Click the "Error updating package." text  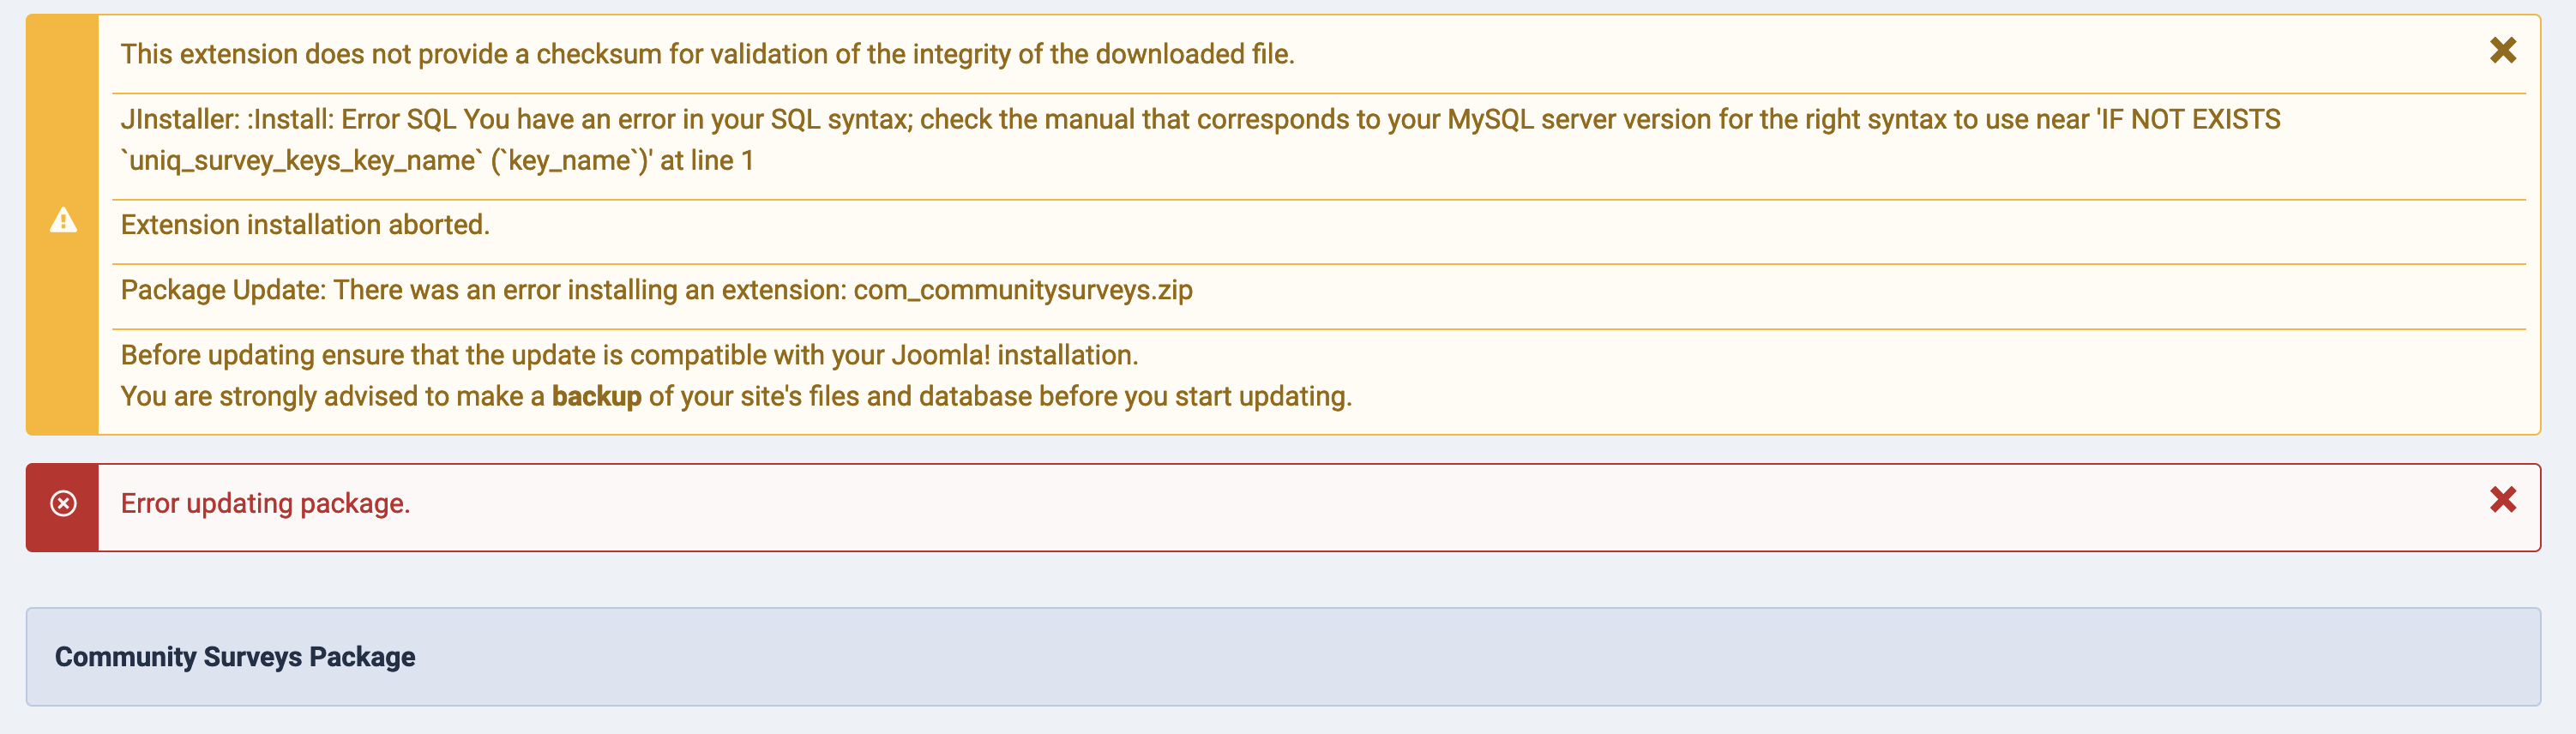click(x=265, y=503)
